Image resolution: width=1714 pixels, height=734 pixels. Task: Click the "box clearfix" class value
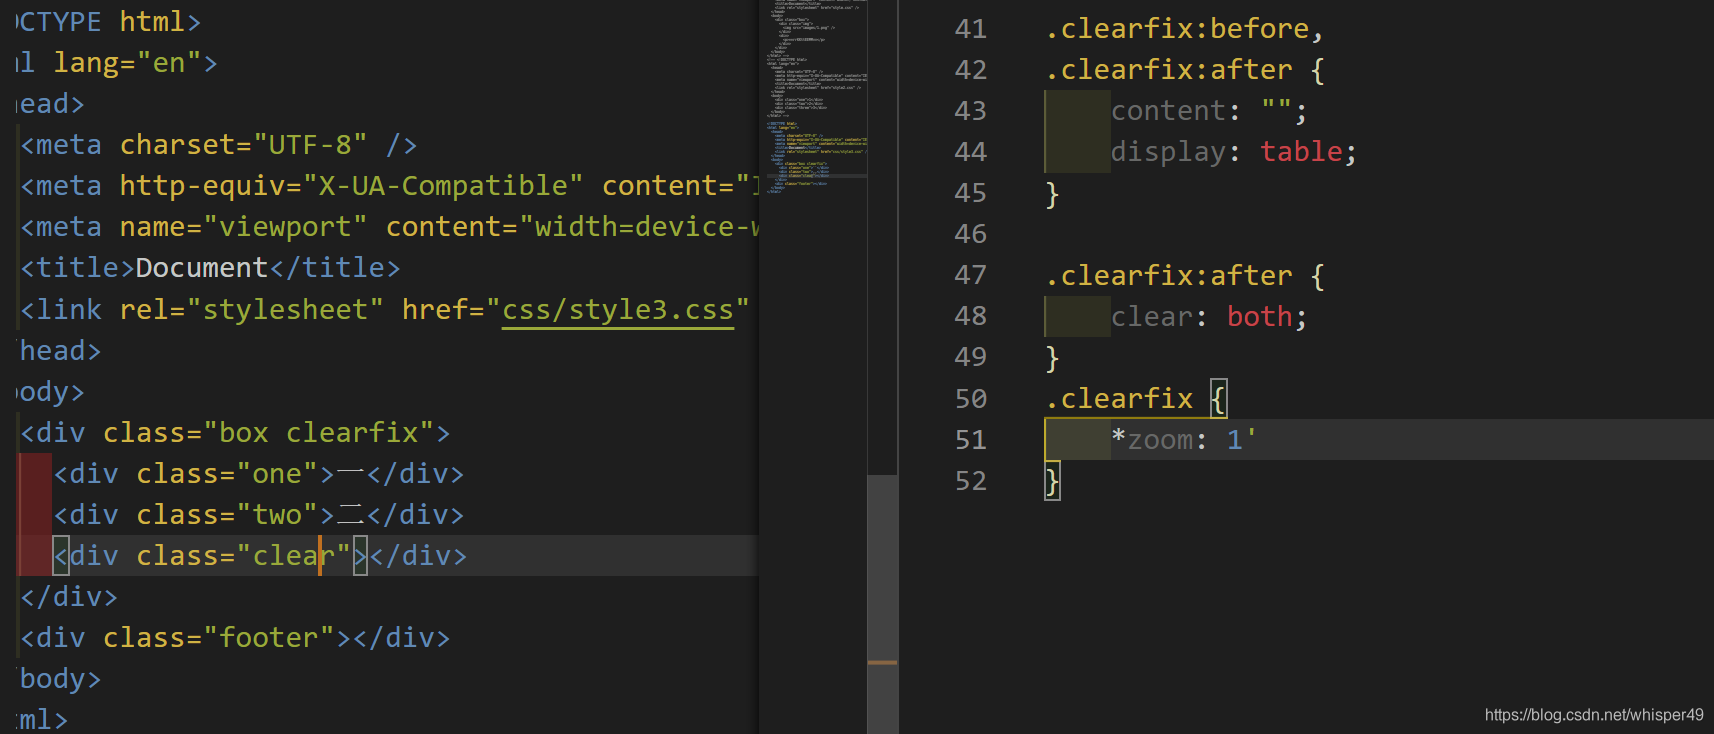coord(318,433)
